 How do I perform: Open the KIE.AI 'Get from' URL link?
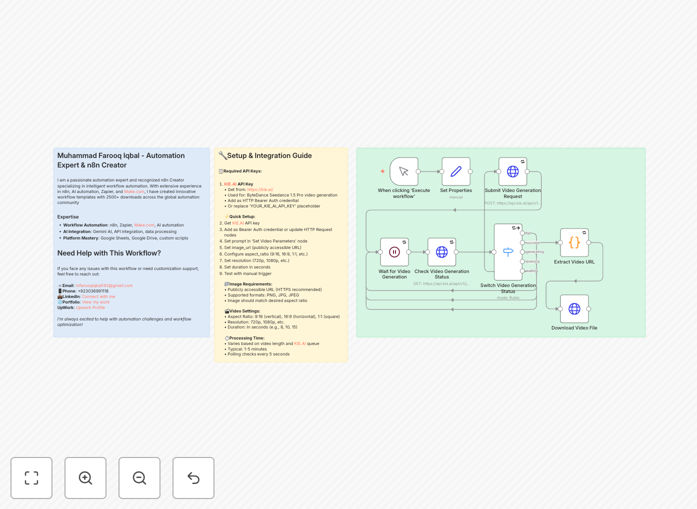pos(260,189)
